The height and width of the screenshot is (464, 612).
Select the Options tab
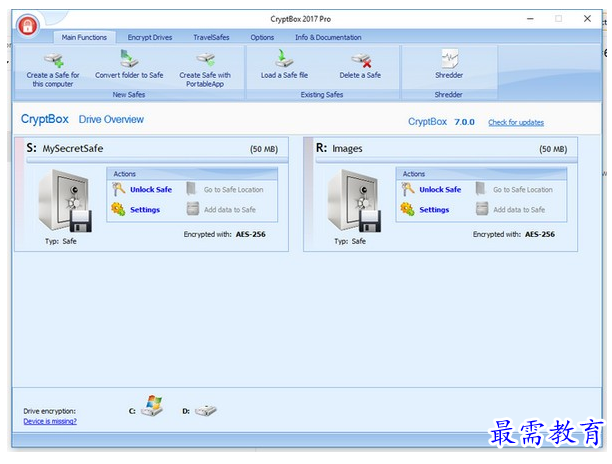tap(262, 37)
